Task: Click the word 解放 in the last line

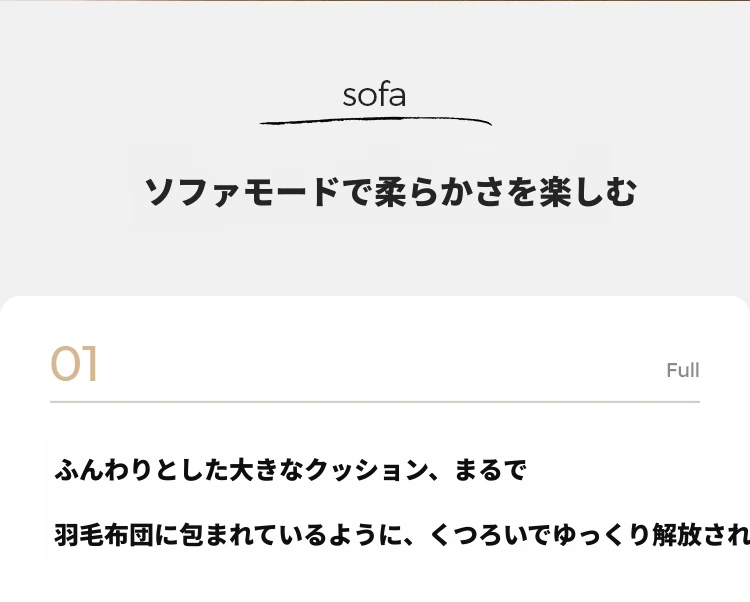Action: 677,535
